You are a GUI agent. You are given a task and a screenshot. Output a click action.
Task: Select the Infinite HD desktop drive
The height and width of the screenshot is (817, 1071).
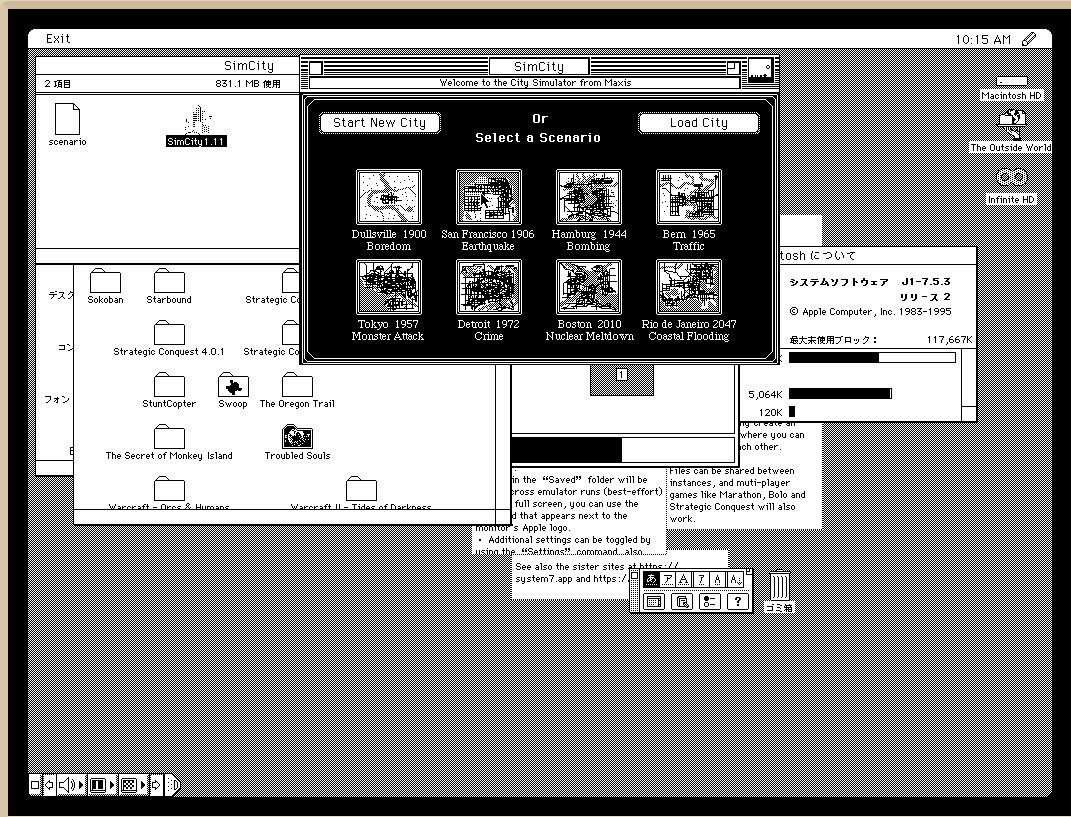tap(1012, 184)
